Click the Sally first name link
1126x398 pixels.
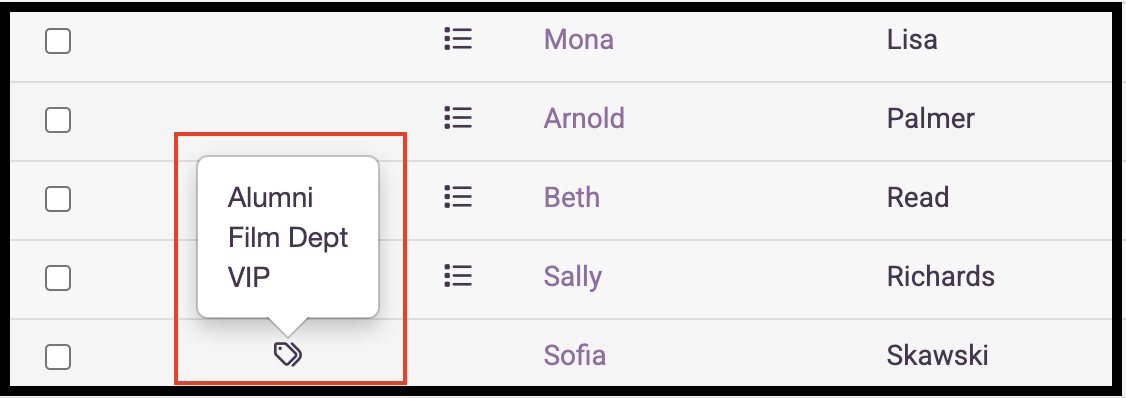click(573, 277)
